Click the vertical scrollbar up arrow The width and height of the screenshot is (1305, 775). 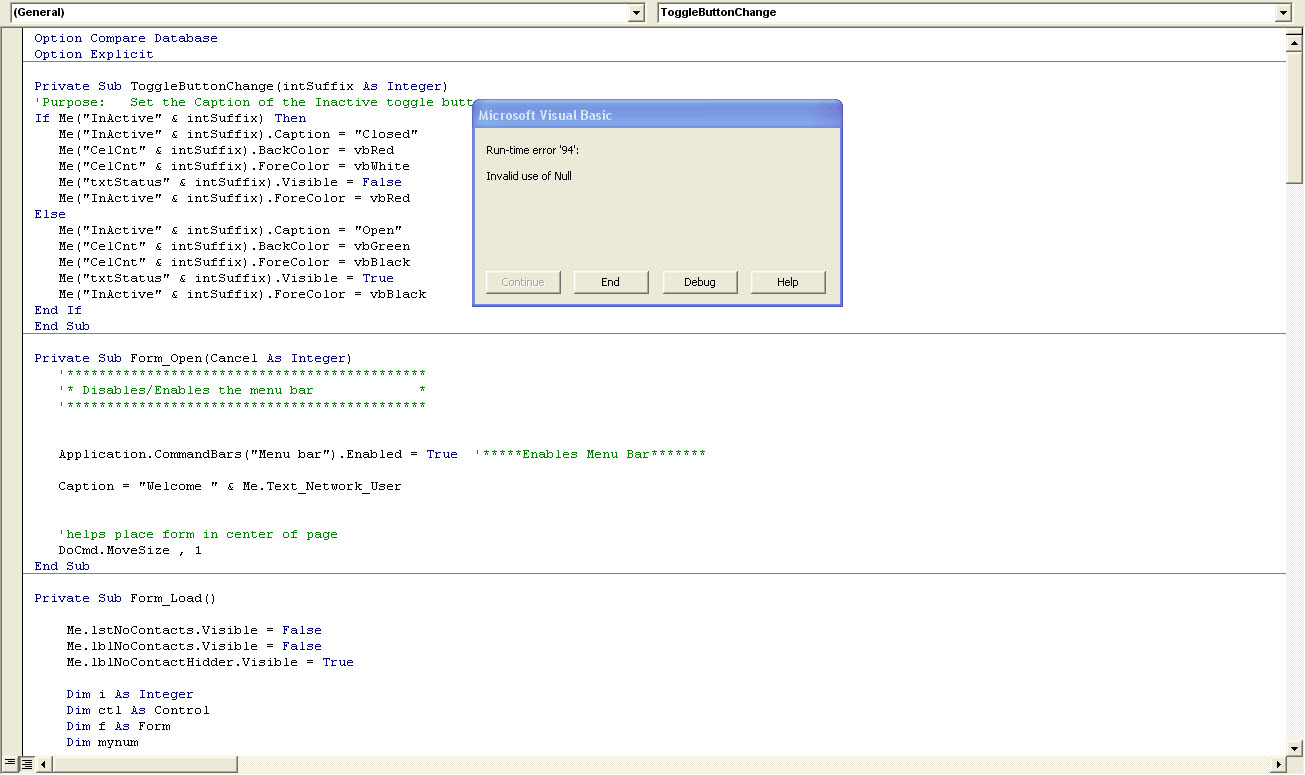pyautogui.click(x=1295, y=43)
